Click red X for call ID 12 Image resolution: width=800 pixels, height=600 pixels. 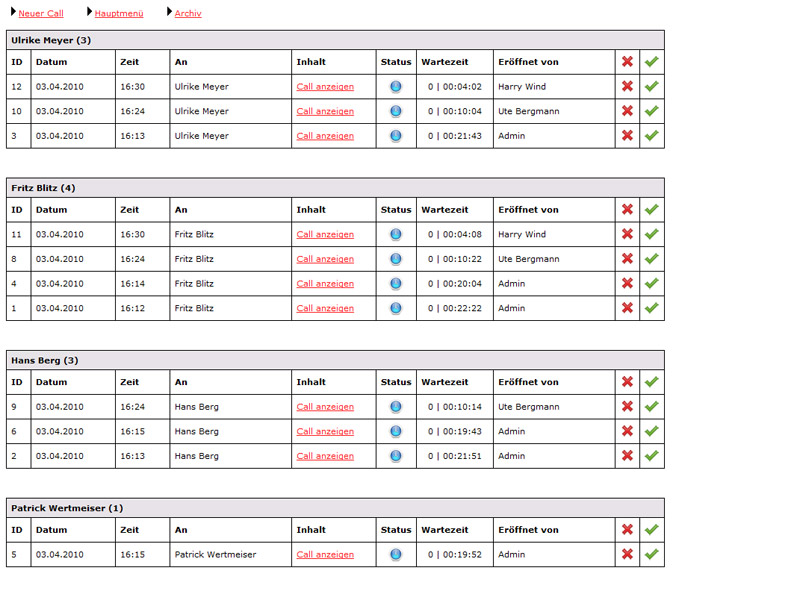point(628,86)
